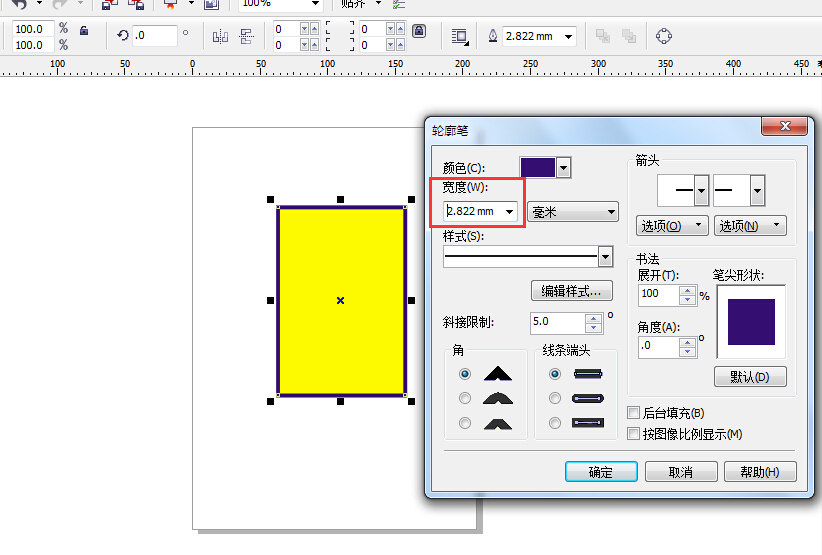Confirm with the 确定 button
The width and height of the screenshot is (822, 555).
601,472
